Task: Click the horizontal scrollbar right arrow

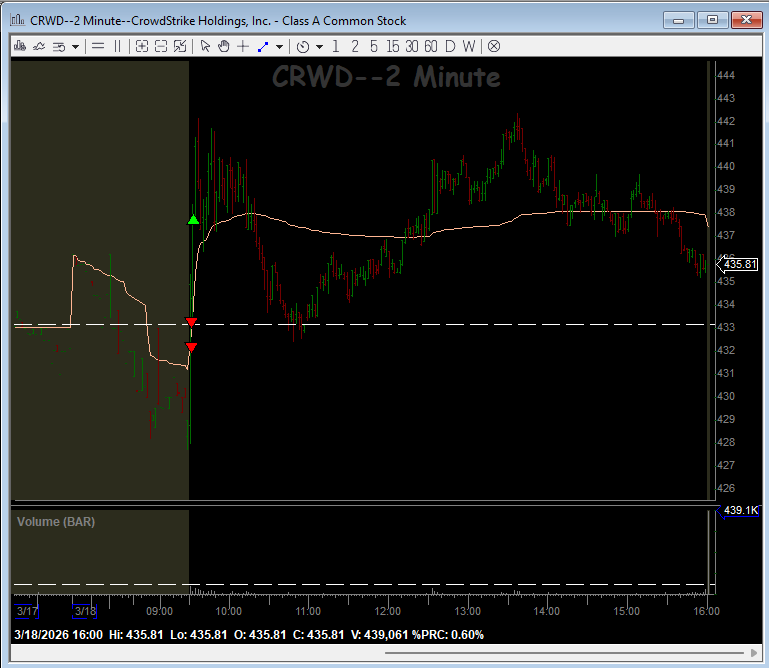Action: pyautogui.click(x=754, y=653)
